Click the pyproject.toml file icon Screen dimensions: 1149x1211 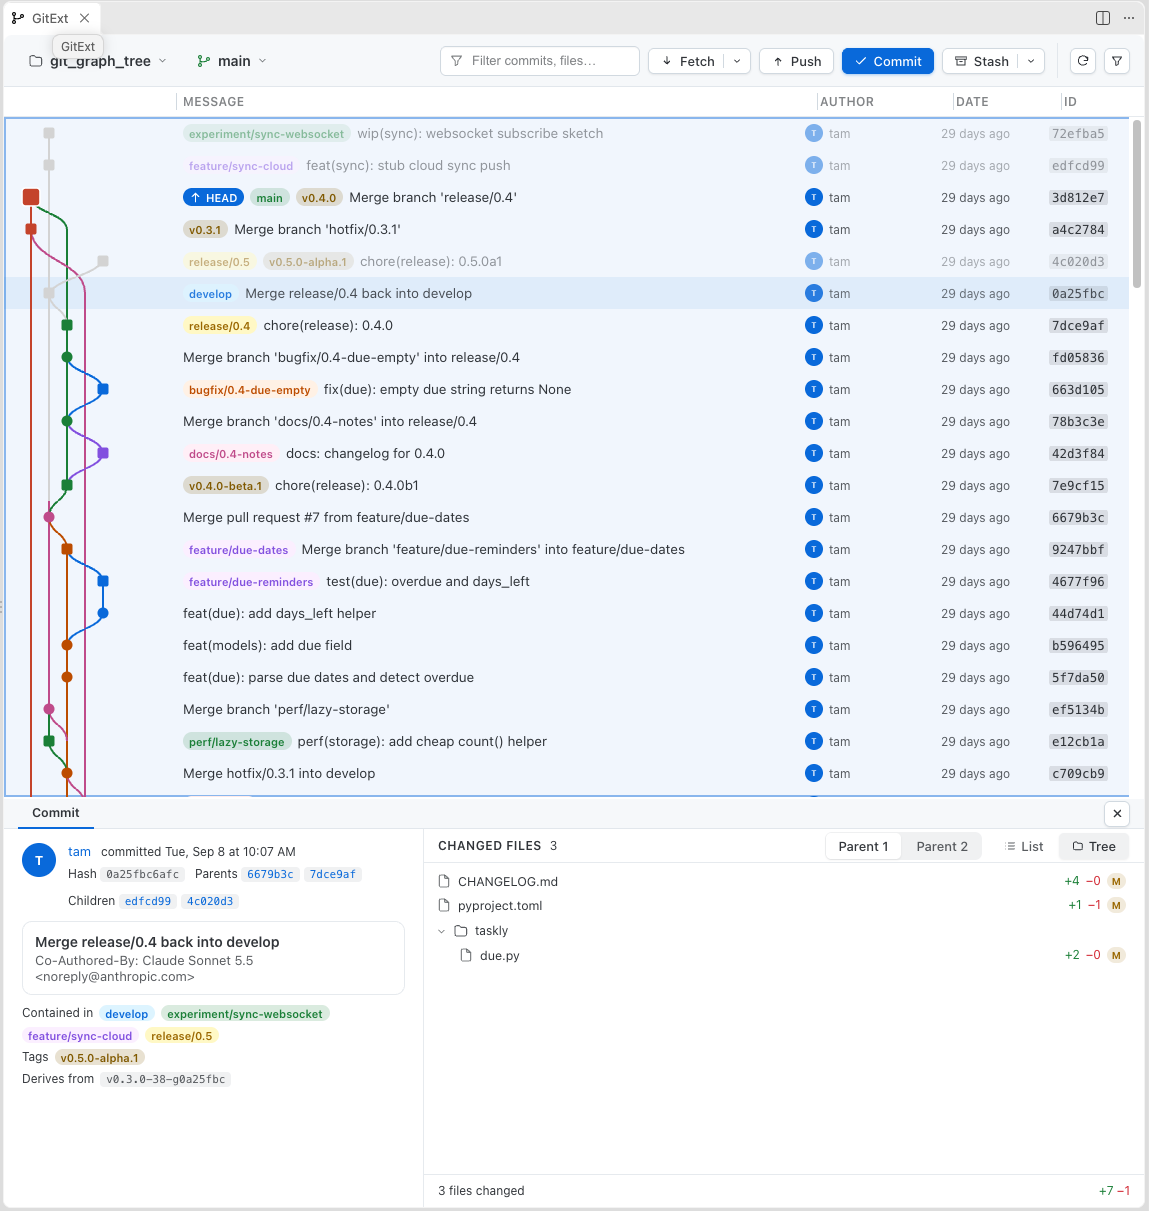(445, 905)
